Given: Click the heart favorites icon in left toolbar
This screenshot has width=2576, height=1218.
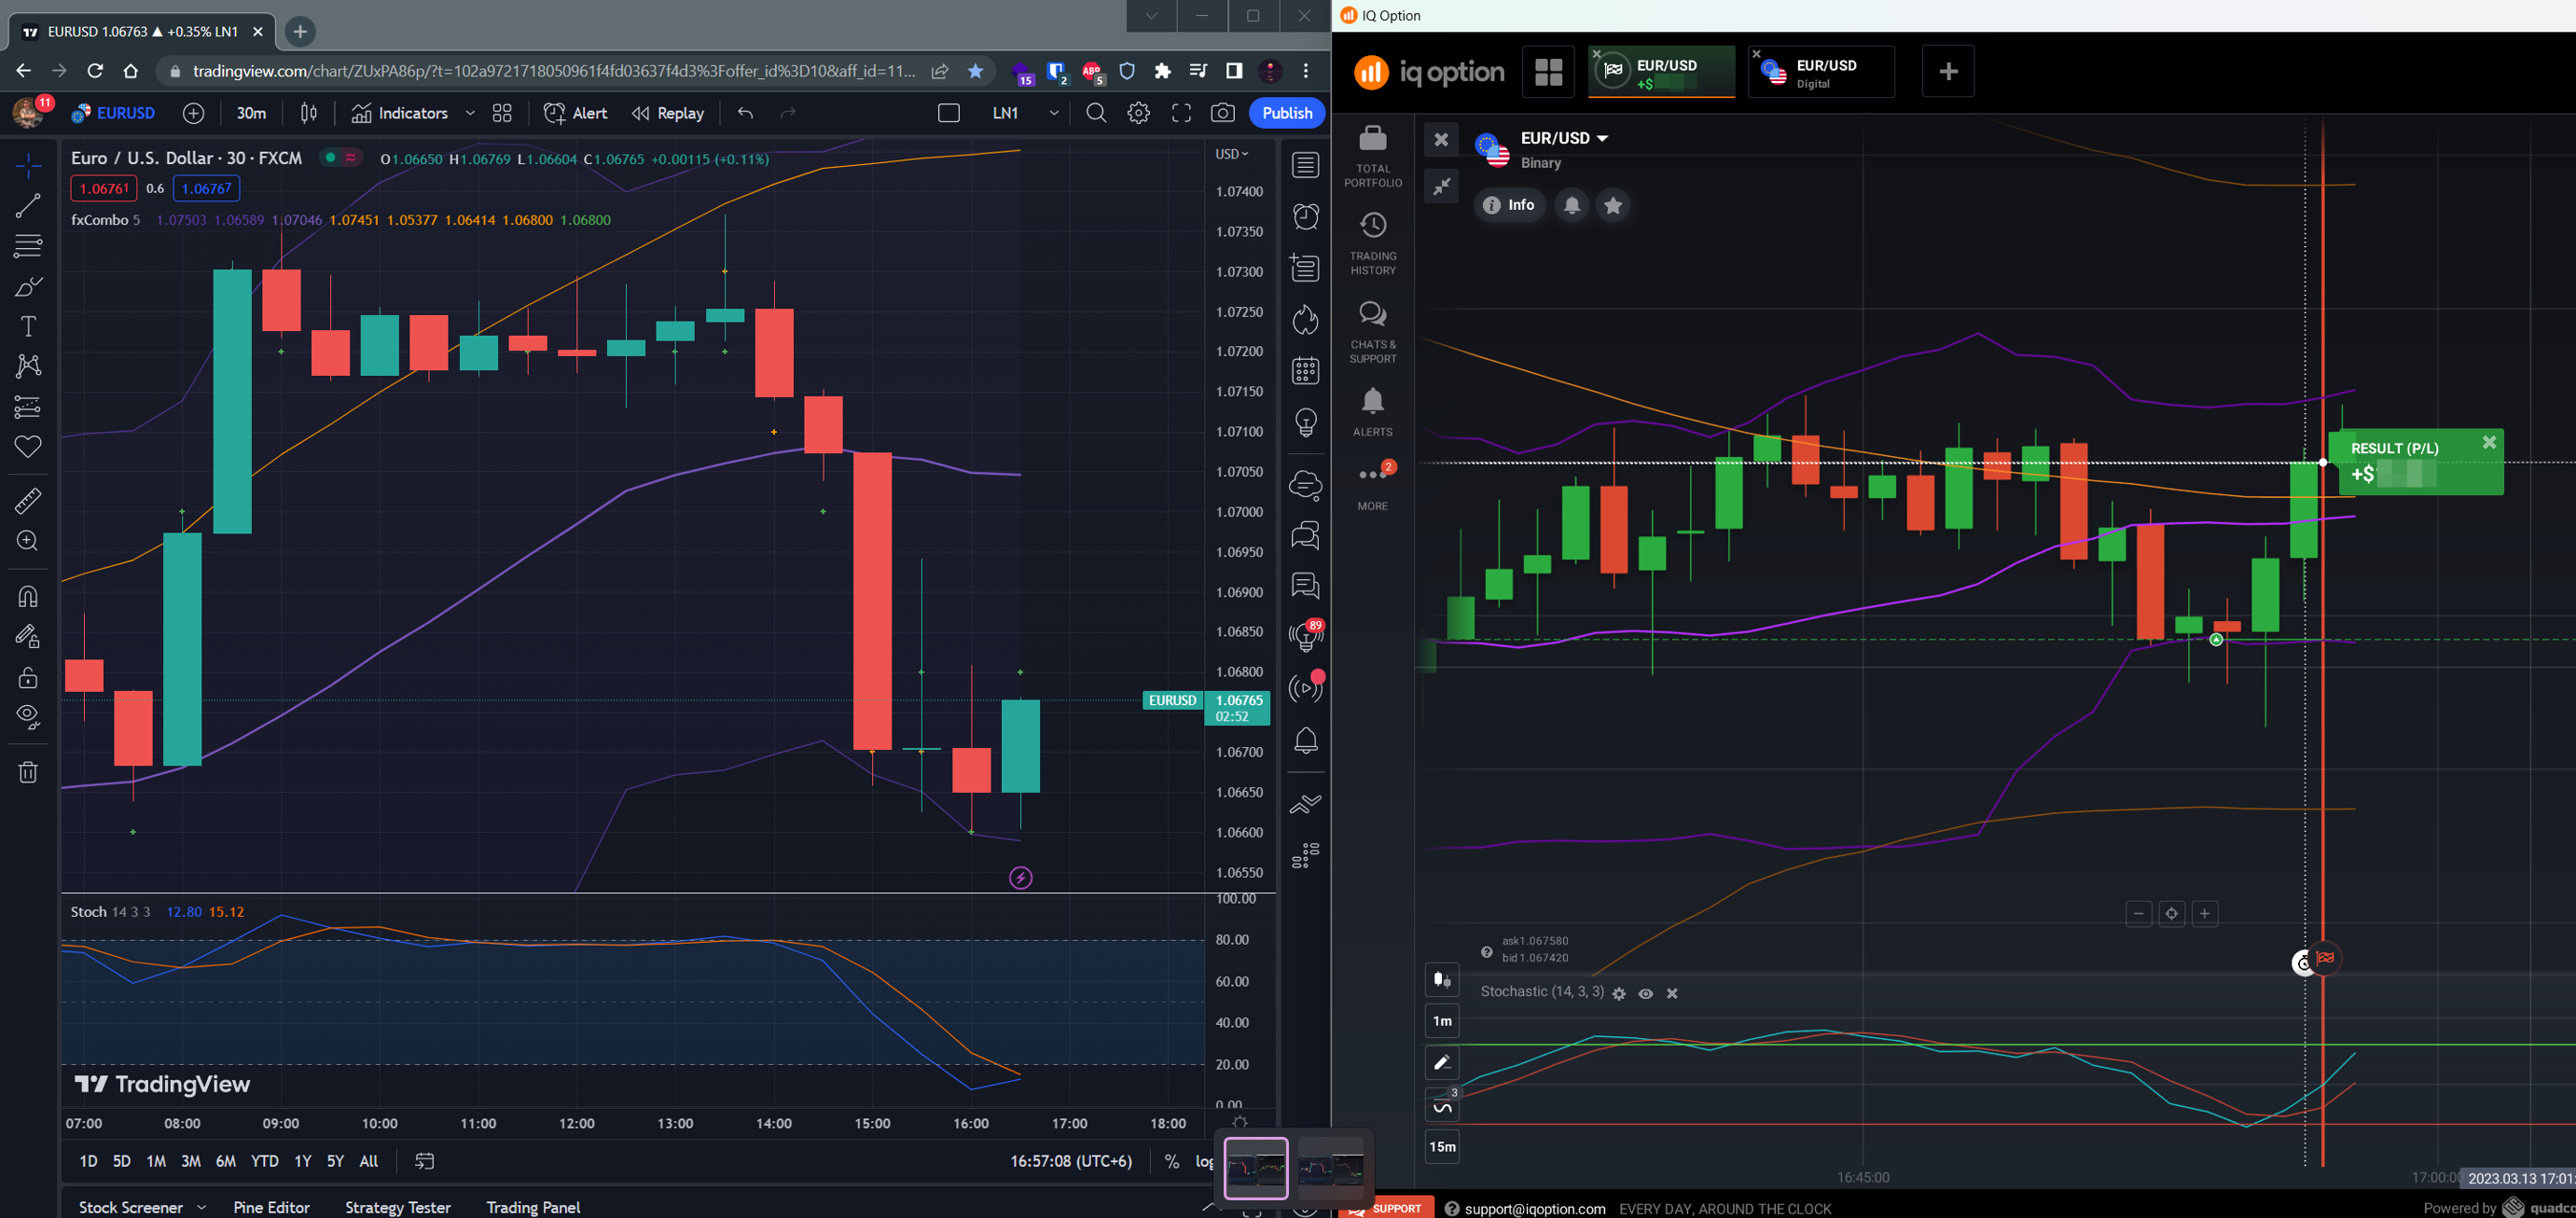Looking at the screenshot, I should pos(28,447).
